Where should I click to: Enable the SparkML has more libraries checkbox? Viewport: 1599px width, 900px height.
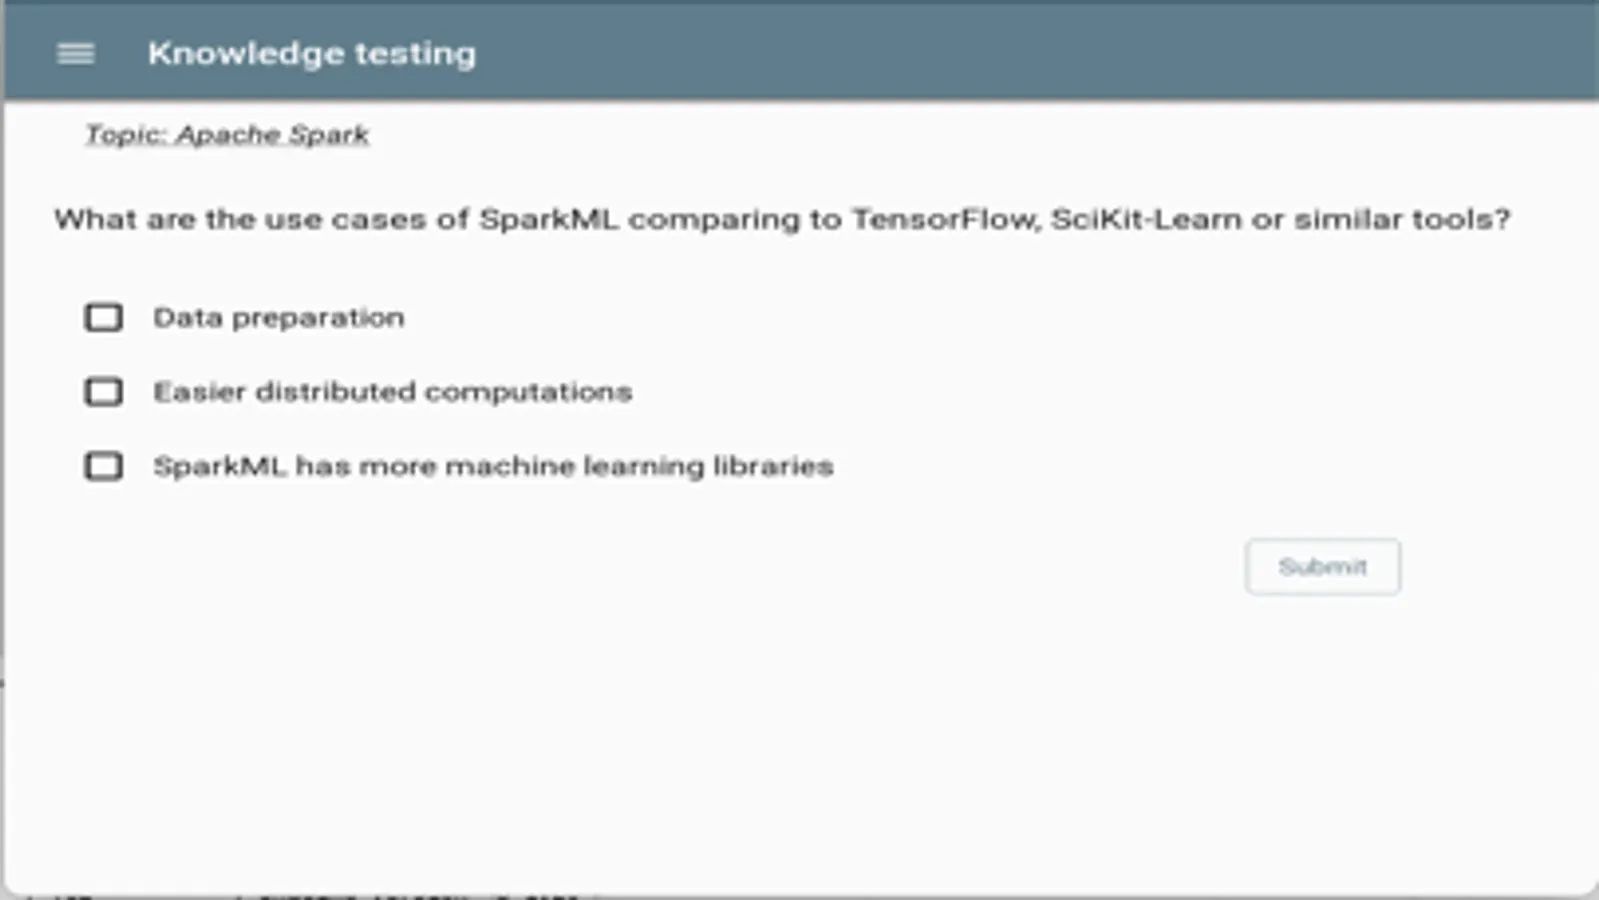click(x=104, y=466)
